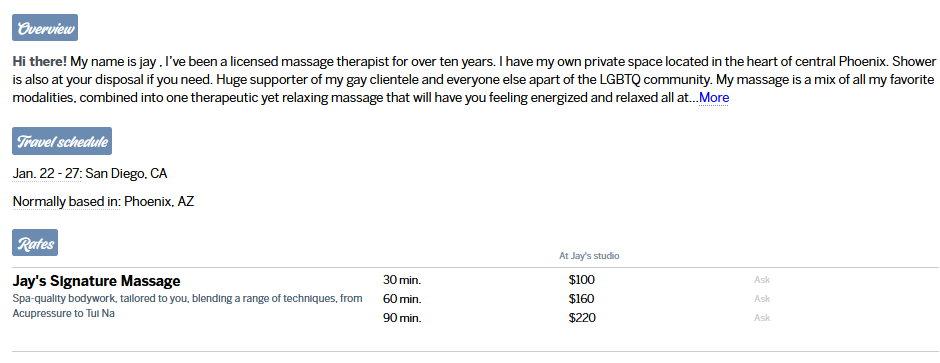The image size is (940, 363).
Task: Click the Jan. 22 - 27 travel dates
Action: pyautogui.click(x=47, y=174)
